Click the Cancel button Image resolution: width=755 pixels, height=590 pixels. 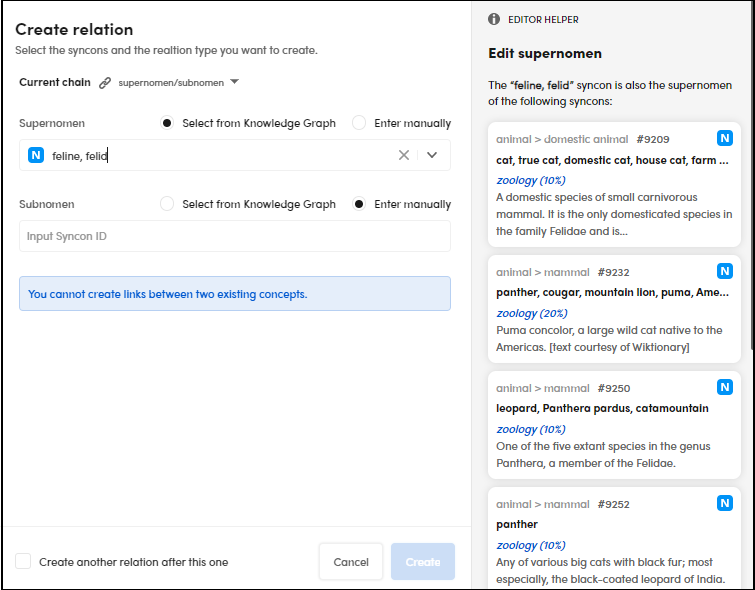pyautogui.click(x=351, y=562)
